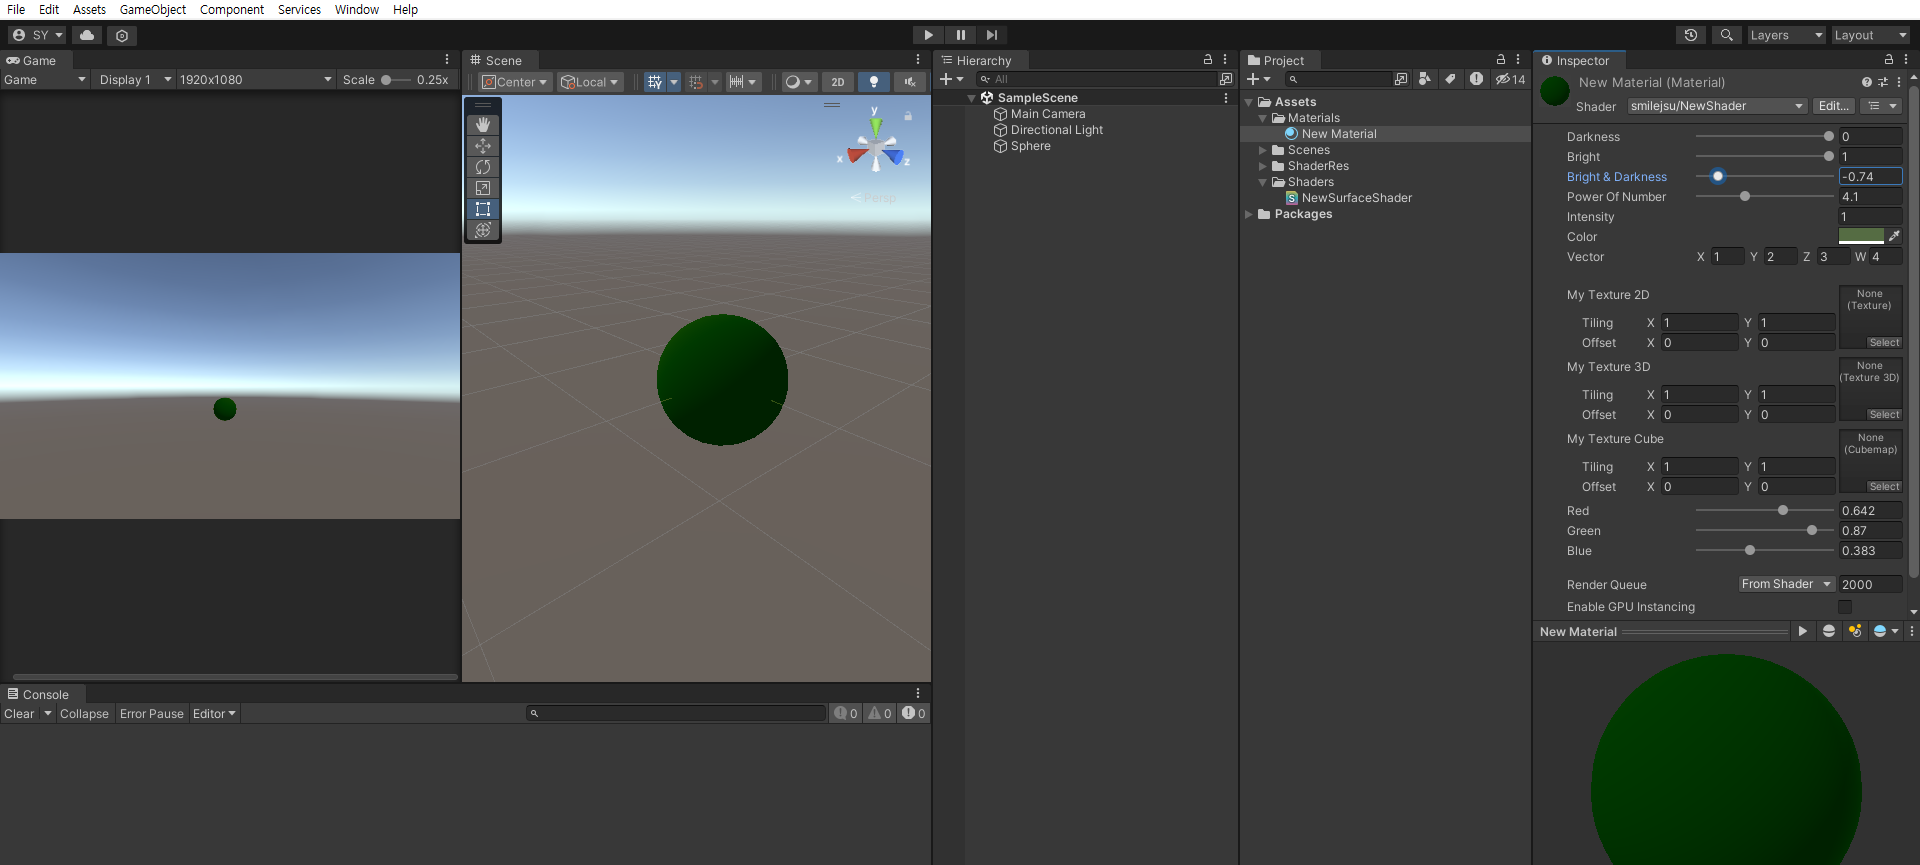Select Directional Light in Hierarchy

(x=1057, y=130)
